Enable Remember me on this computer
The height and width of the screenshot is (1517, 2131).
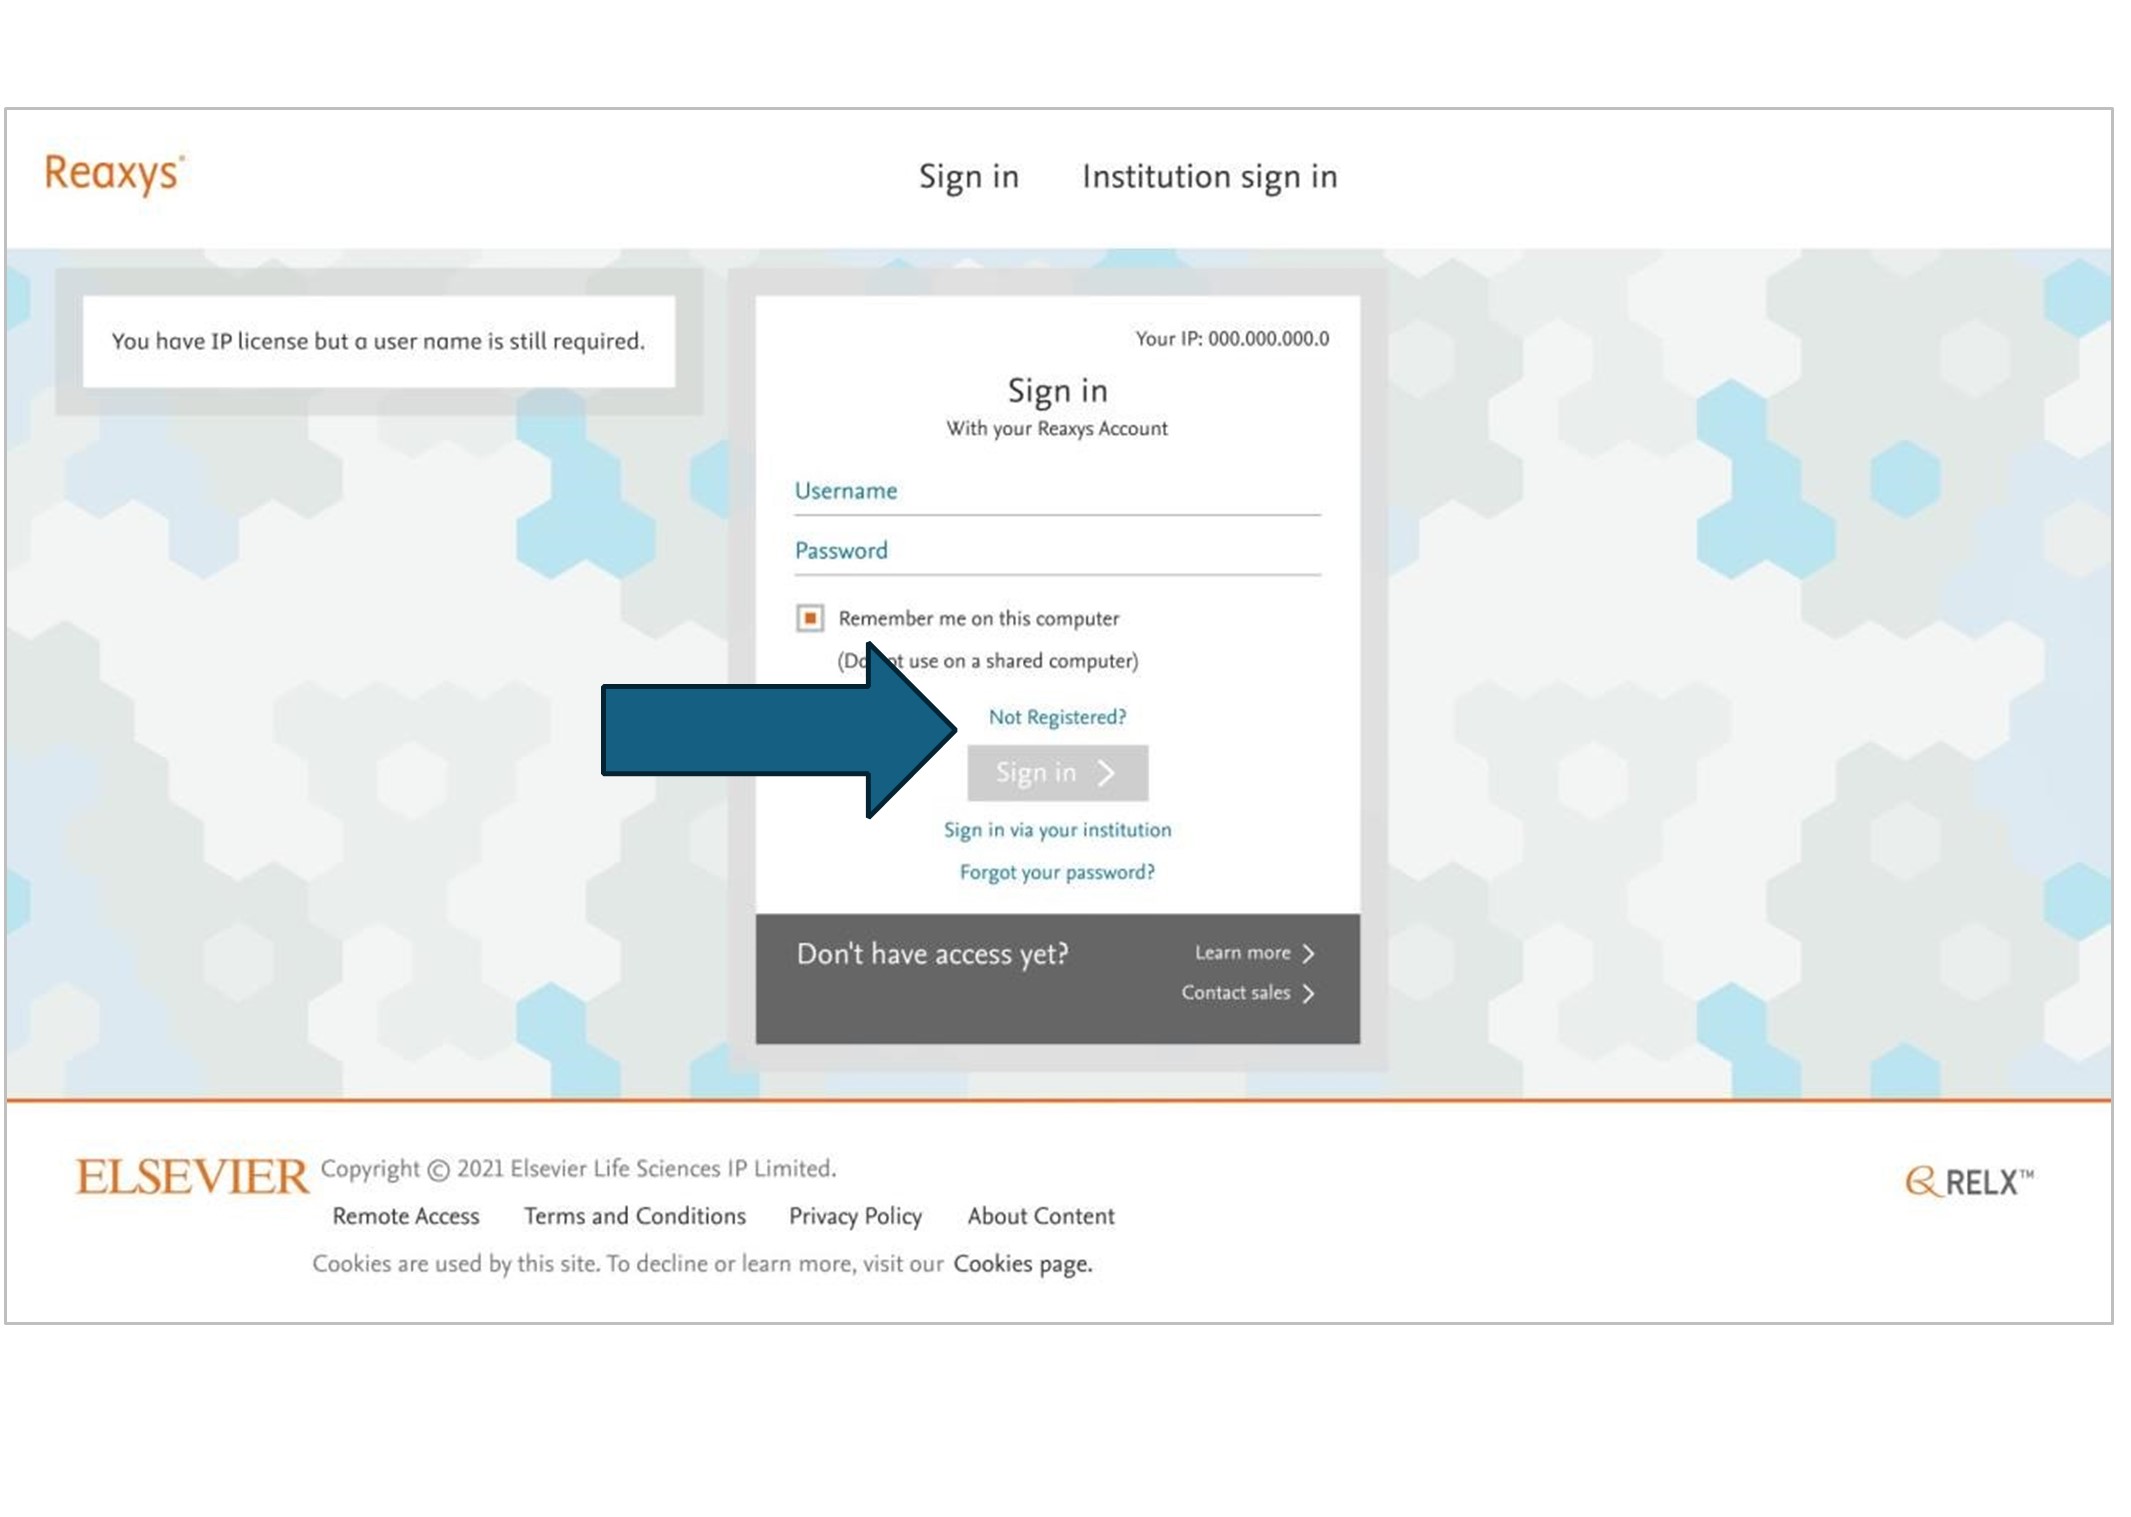[x=810, y=618]
